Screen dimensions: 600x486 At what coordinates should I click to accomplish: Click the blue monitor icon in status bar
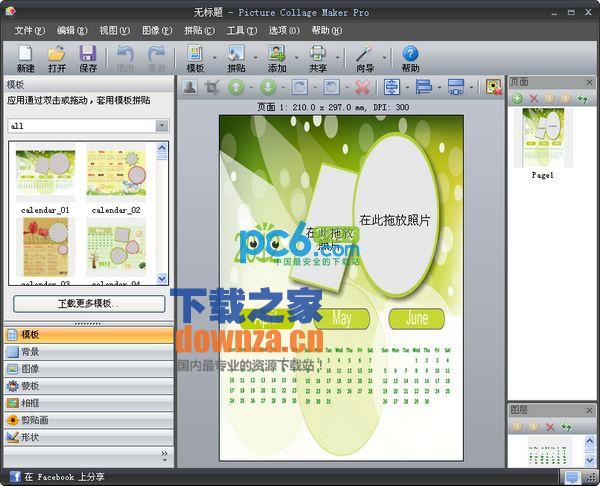[572, 477]
